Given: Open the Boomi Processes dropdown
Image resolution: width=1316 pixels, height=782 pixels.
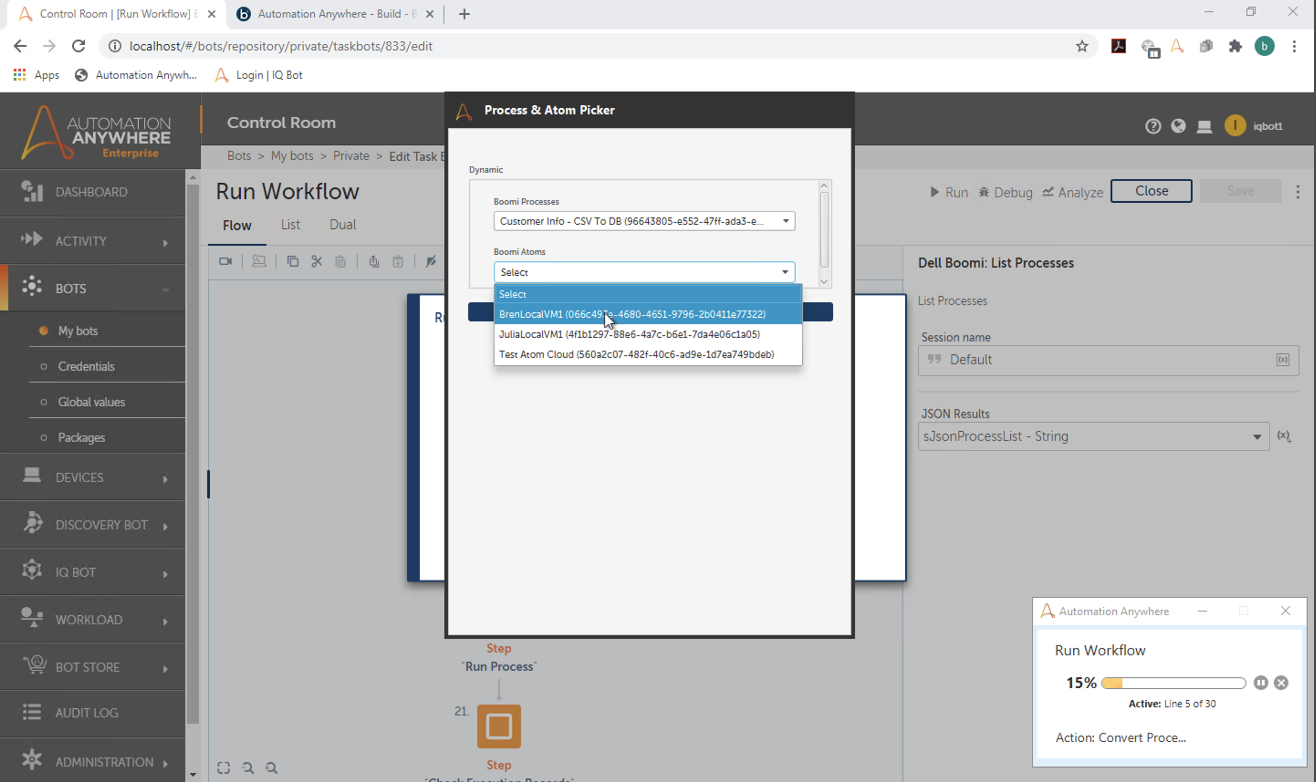Looking at the screenshot, I should click(644, 221).
